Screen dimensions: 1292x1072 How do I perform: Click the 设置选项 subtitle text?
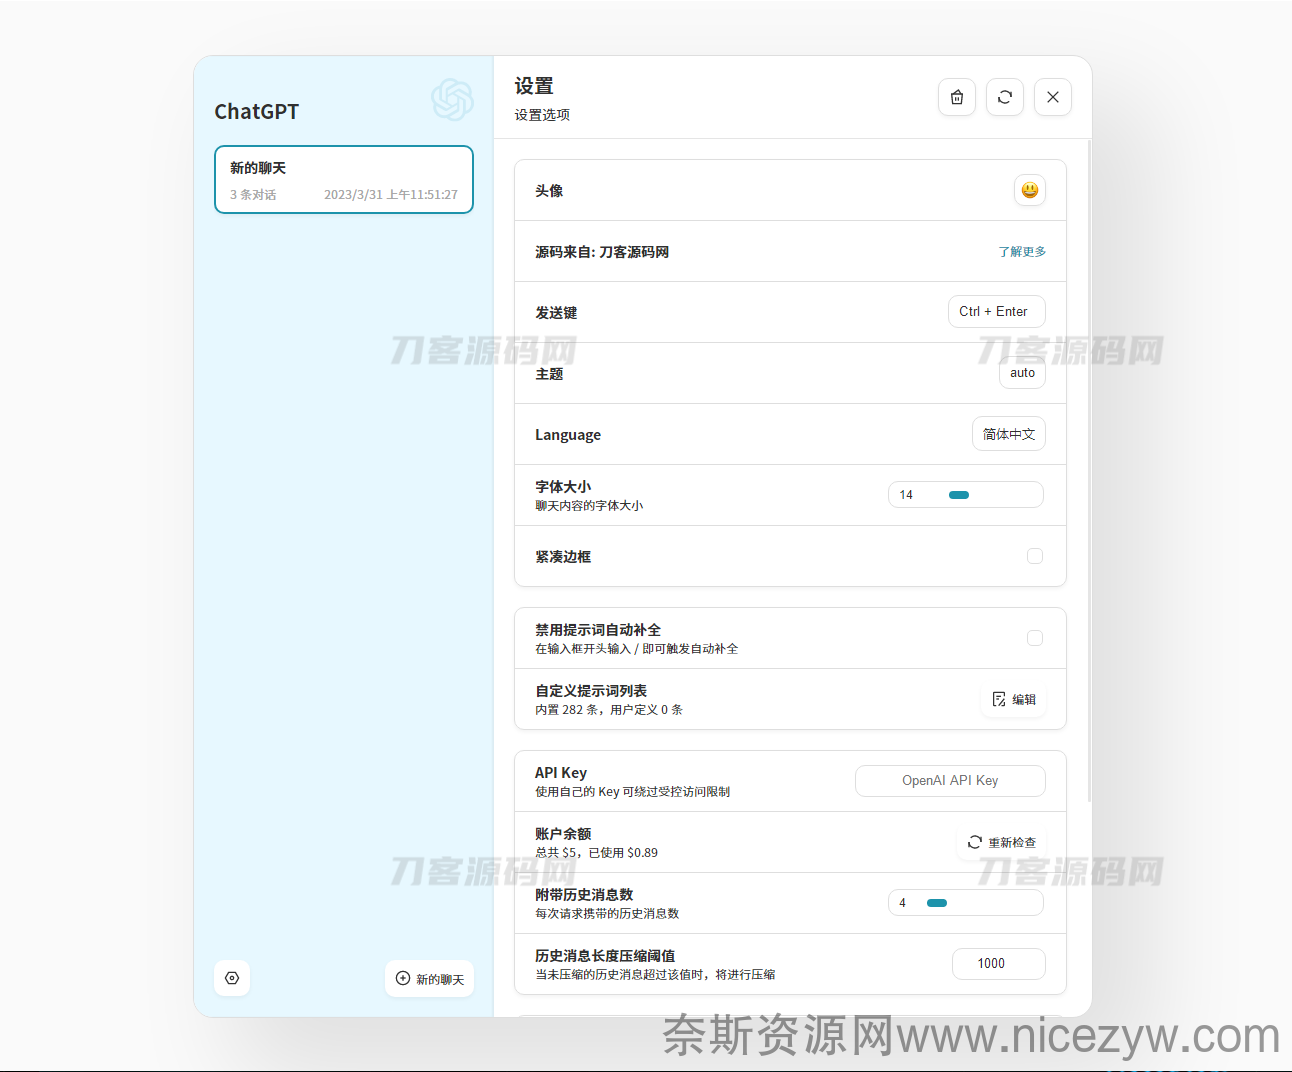point(542,115)
